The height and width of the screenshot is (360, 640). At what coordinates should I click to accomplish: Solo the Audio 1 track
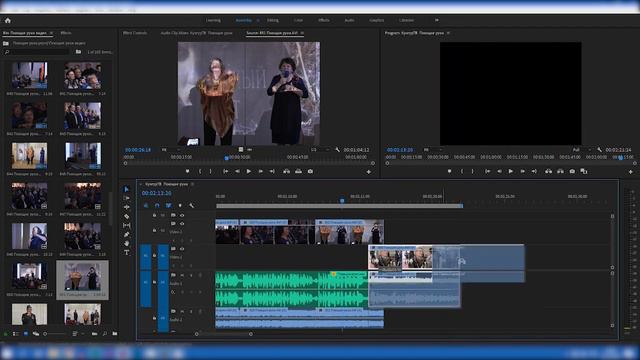(191, 276)
